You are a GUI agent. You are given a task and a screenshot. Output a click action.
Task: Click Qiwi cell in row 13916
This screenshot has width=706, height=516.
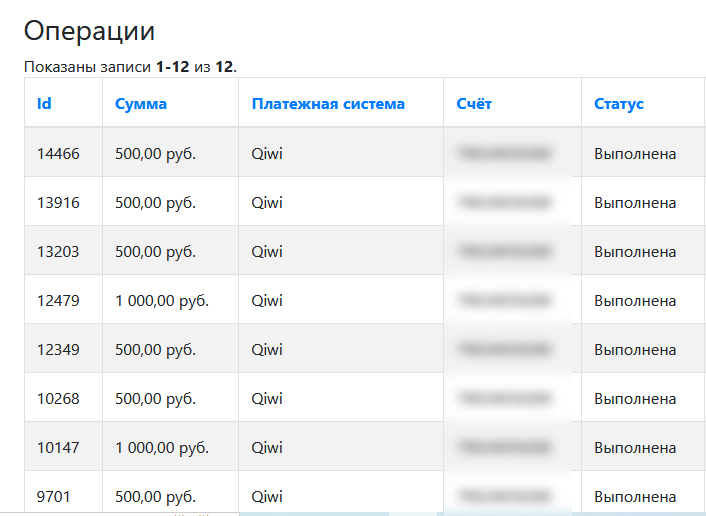pyautogui.click(x=267, y=203)
